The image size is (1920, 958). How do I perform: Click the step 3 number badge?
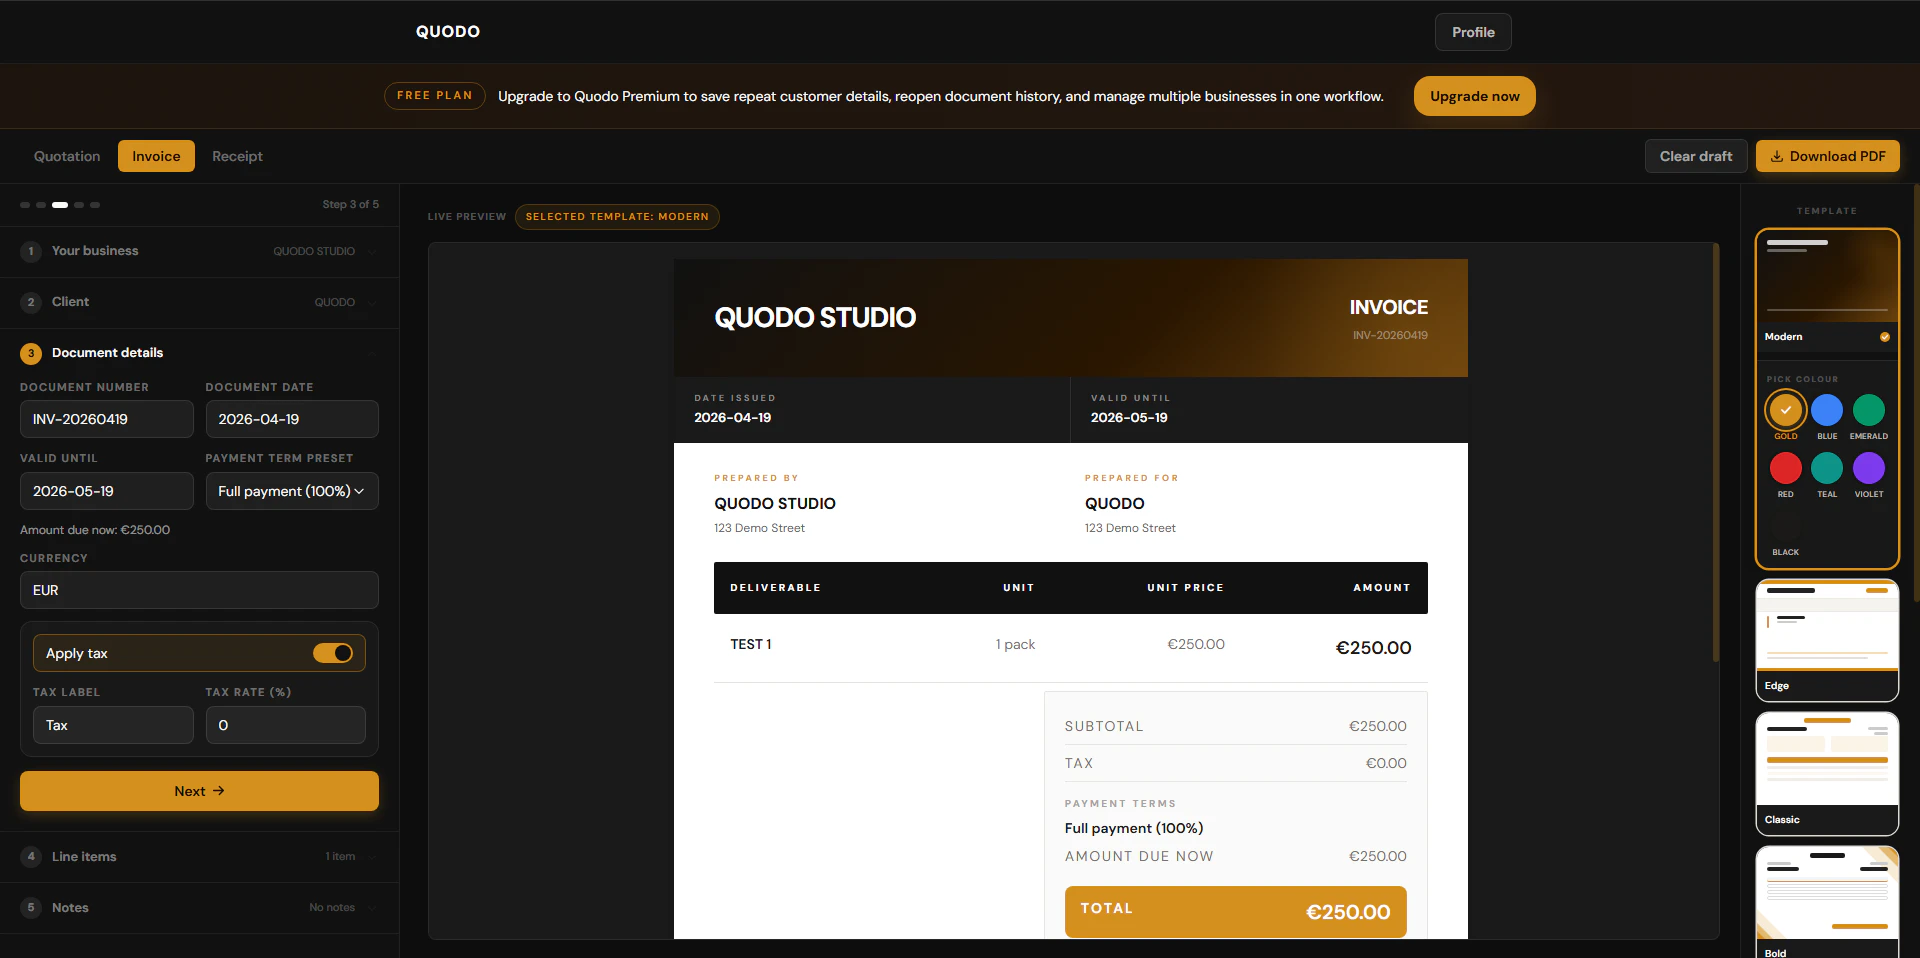31,353
